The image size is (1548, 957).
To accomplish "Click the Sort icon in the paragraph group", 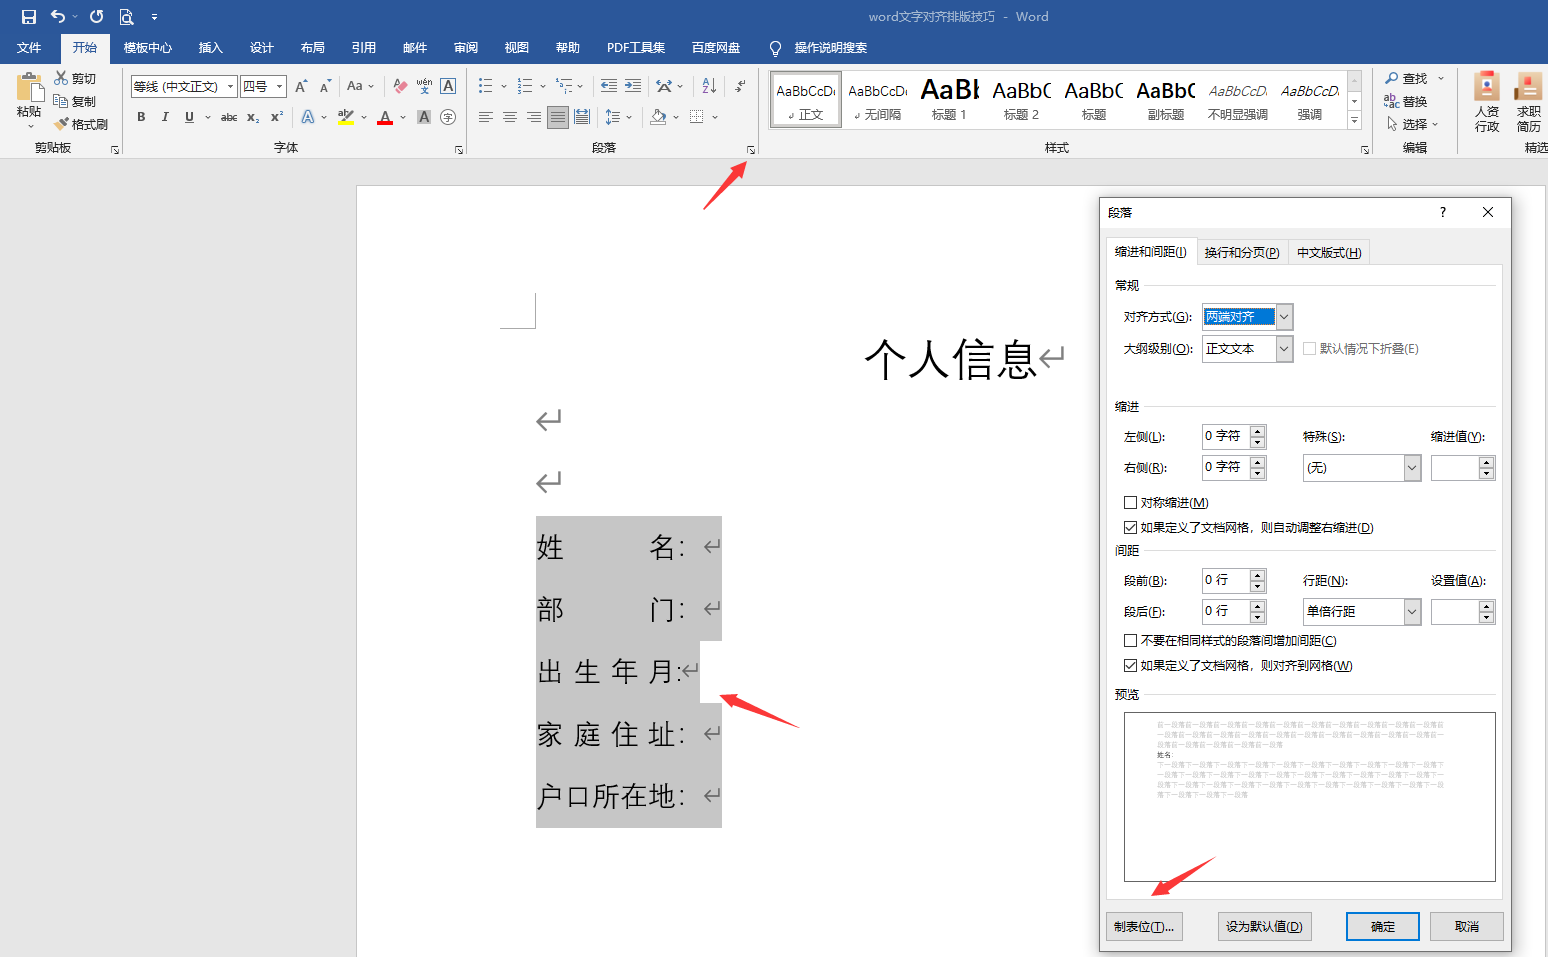I will (709, 86).
